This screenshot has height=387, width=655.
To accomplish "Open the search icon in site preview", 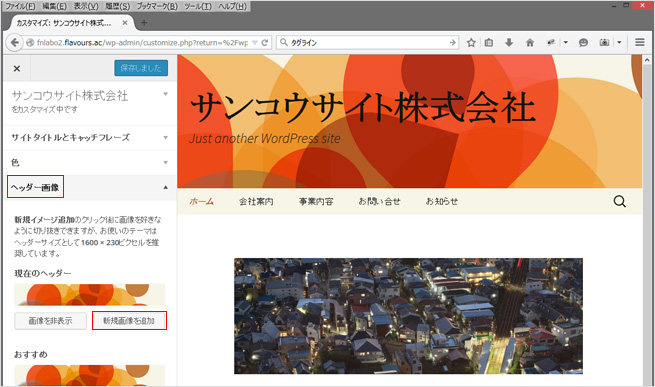I will [x=619, y=201].
